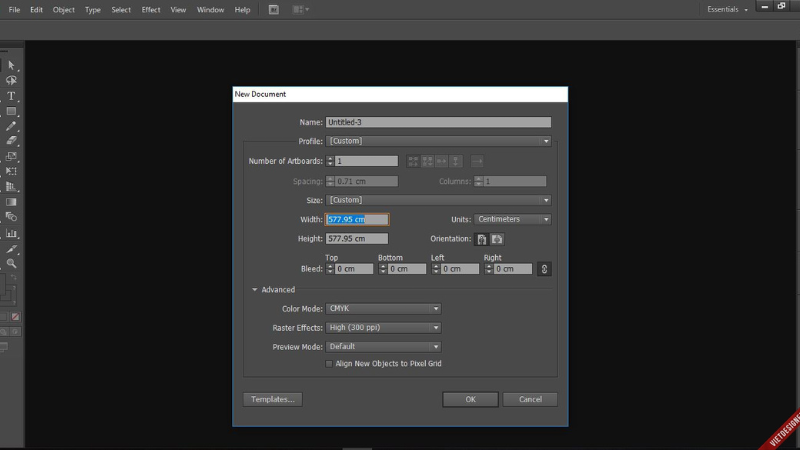Open the Window menu
800x450 pixels.
pos(210,9)
